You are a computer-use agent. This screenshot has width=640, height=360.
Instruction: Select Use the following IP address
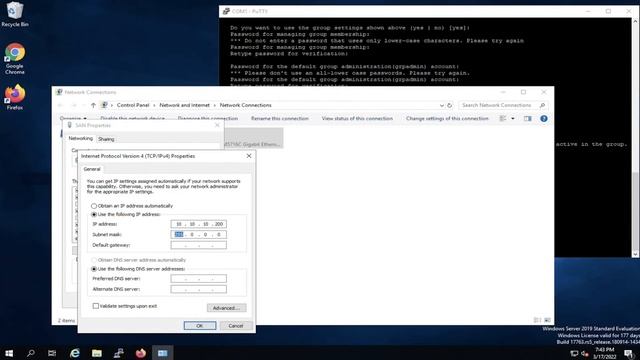tap(126, 214)
